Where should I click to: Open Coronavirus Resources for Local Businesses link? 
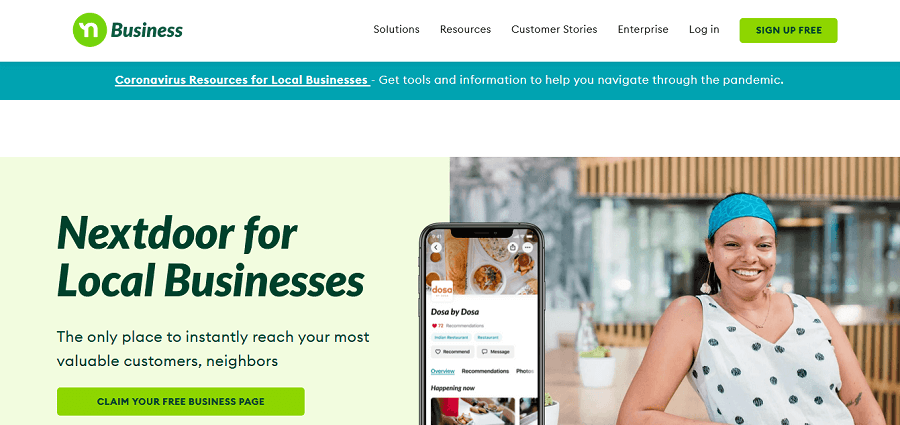(242, 80)
